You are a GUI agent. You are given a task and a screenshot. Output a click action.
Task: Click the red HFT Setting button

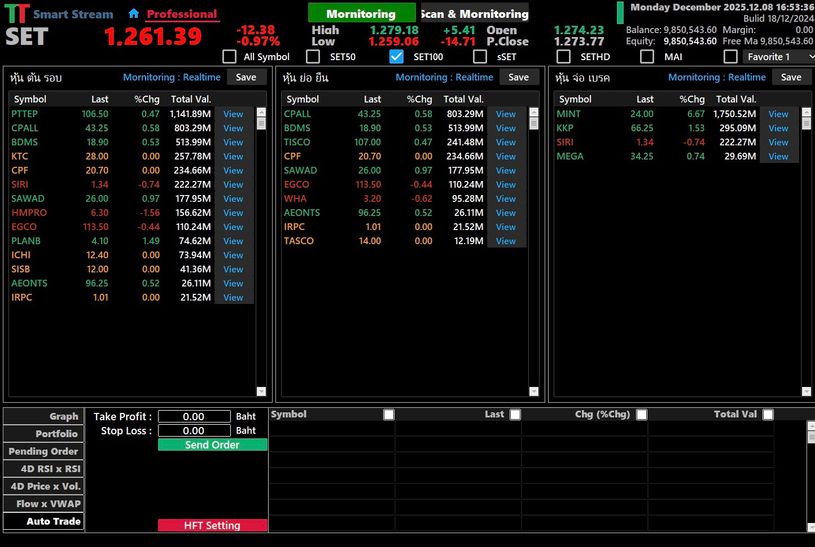pos(212,526)
